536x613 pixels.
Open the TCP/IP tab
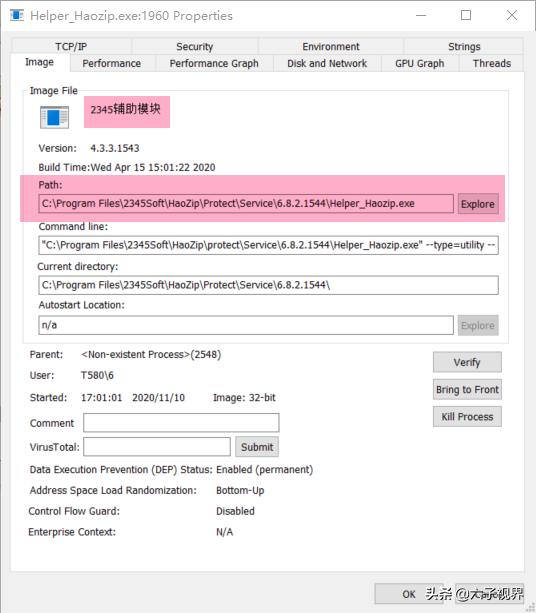[71, 47]
